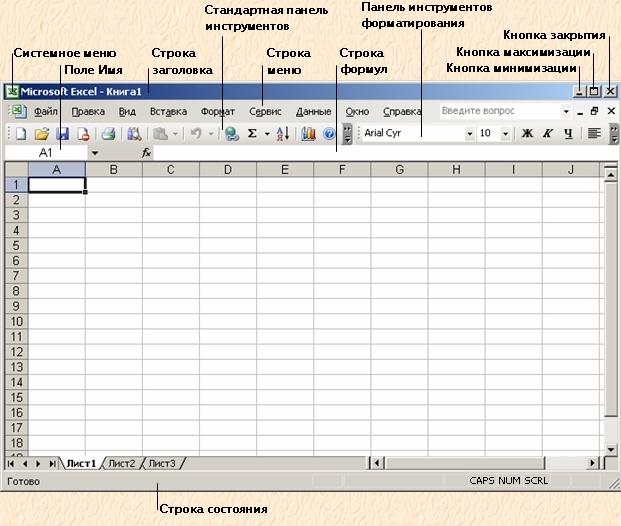Go to the first sheet tab navigation arrow

pos(11,463)
